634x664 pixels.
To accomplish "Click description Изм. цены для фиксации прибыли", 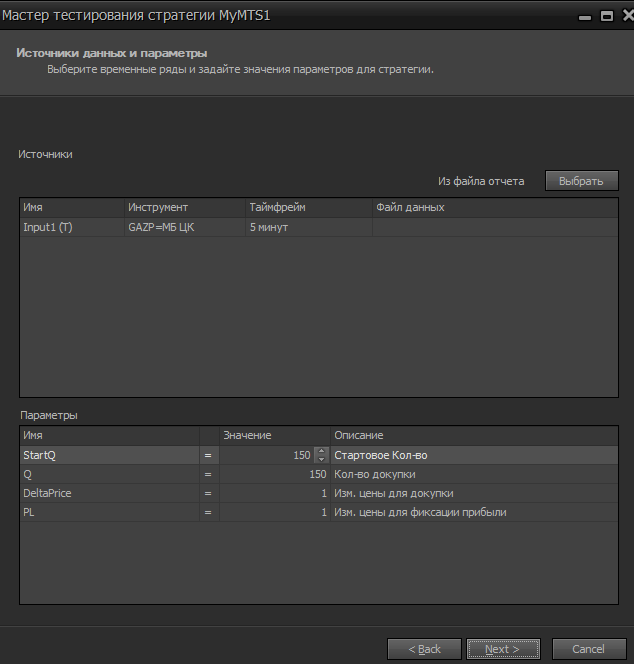I will 420,512.
